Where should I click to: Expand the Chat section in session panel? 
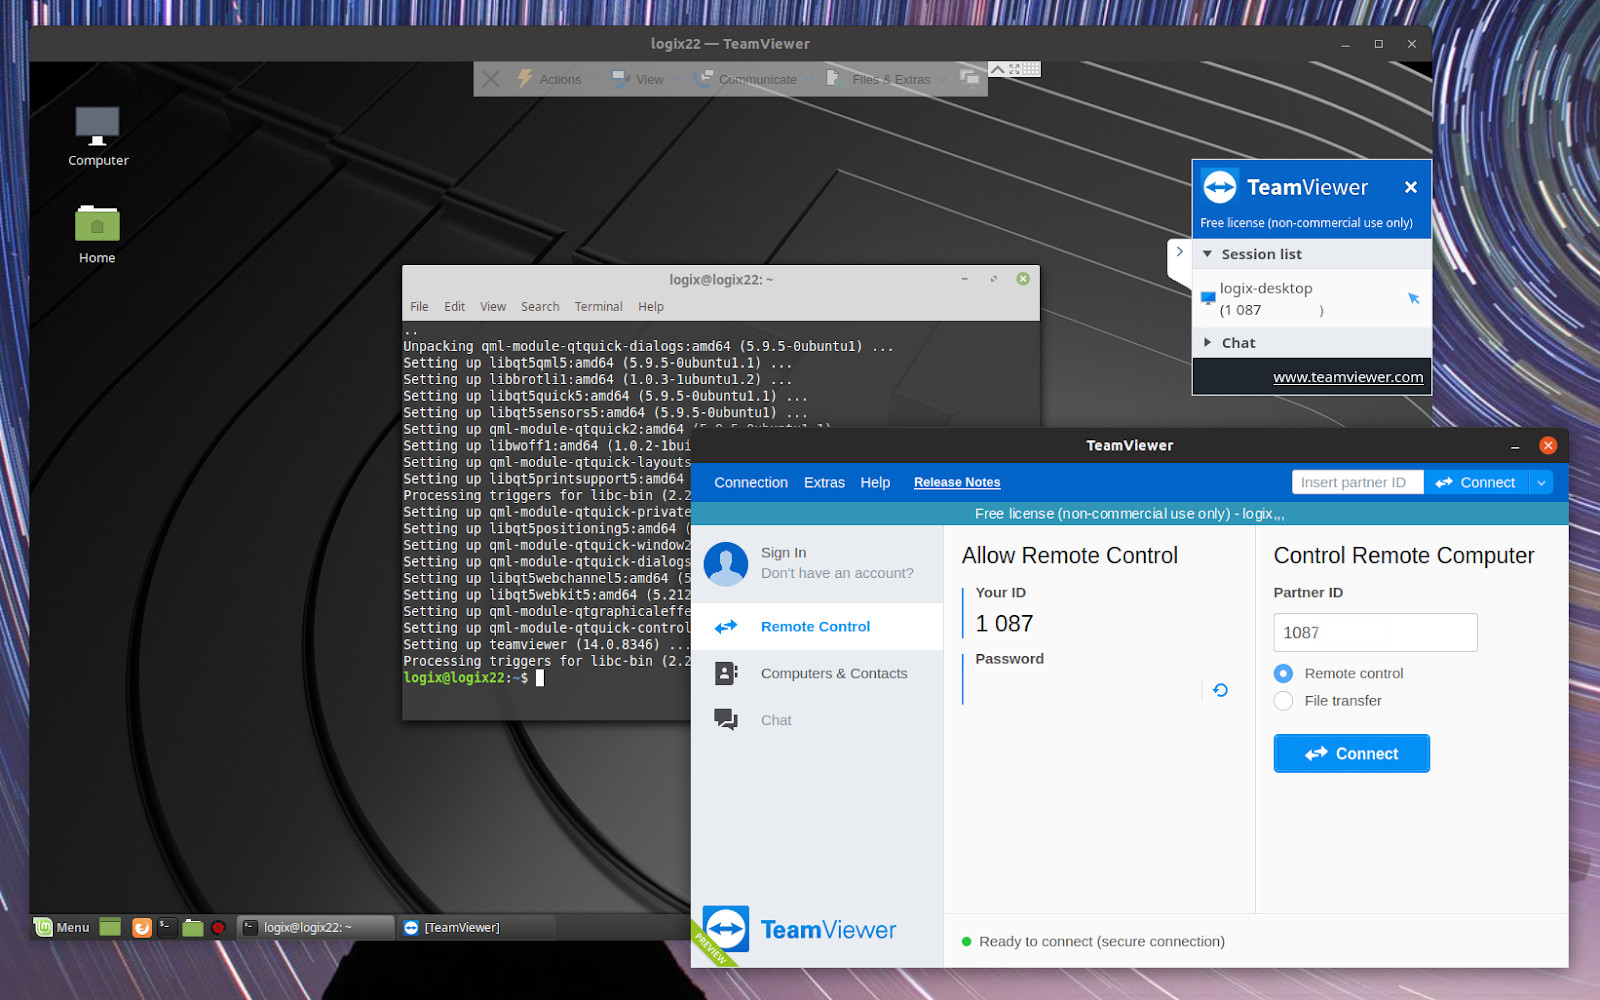(x=1209, y=342)
